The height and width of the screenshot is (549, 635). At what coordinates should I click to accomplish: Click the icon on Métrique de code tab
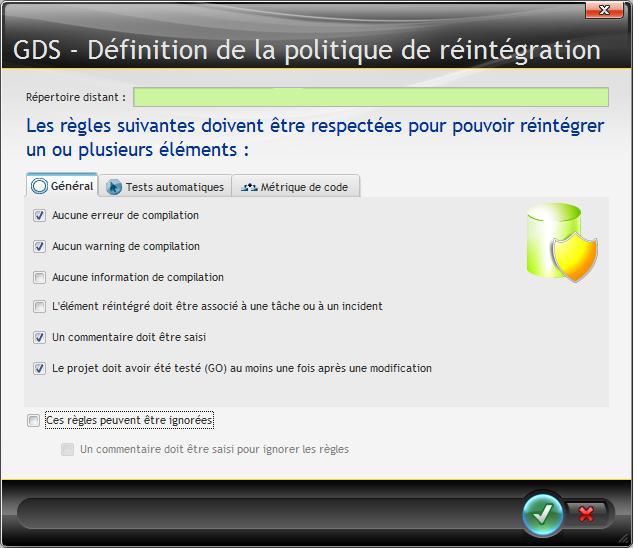[x=249, y=187]
